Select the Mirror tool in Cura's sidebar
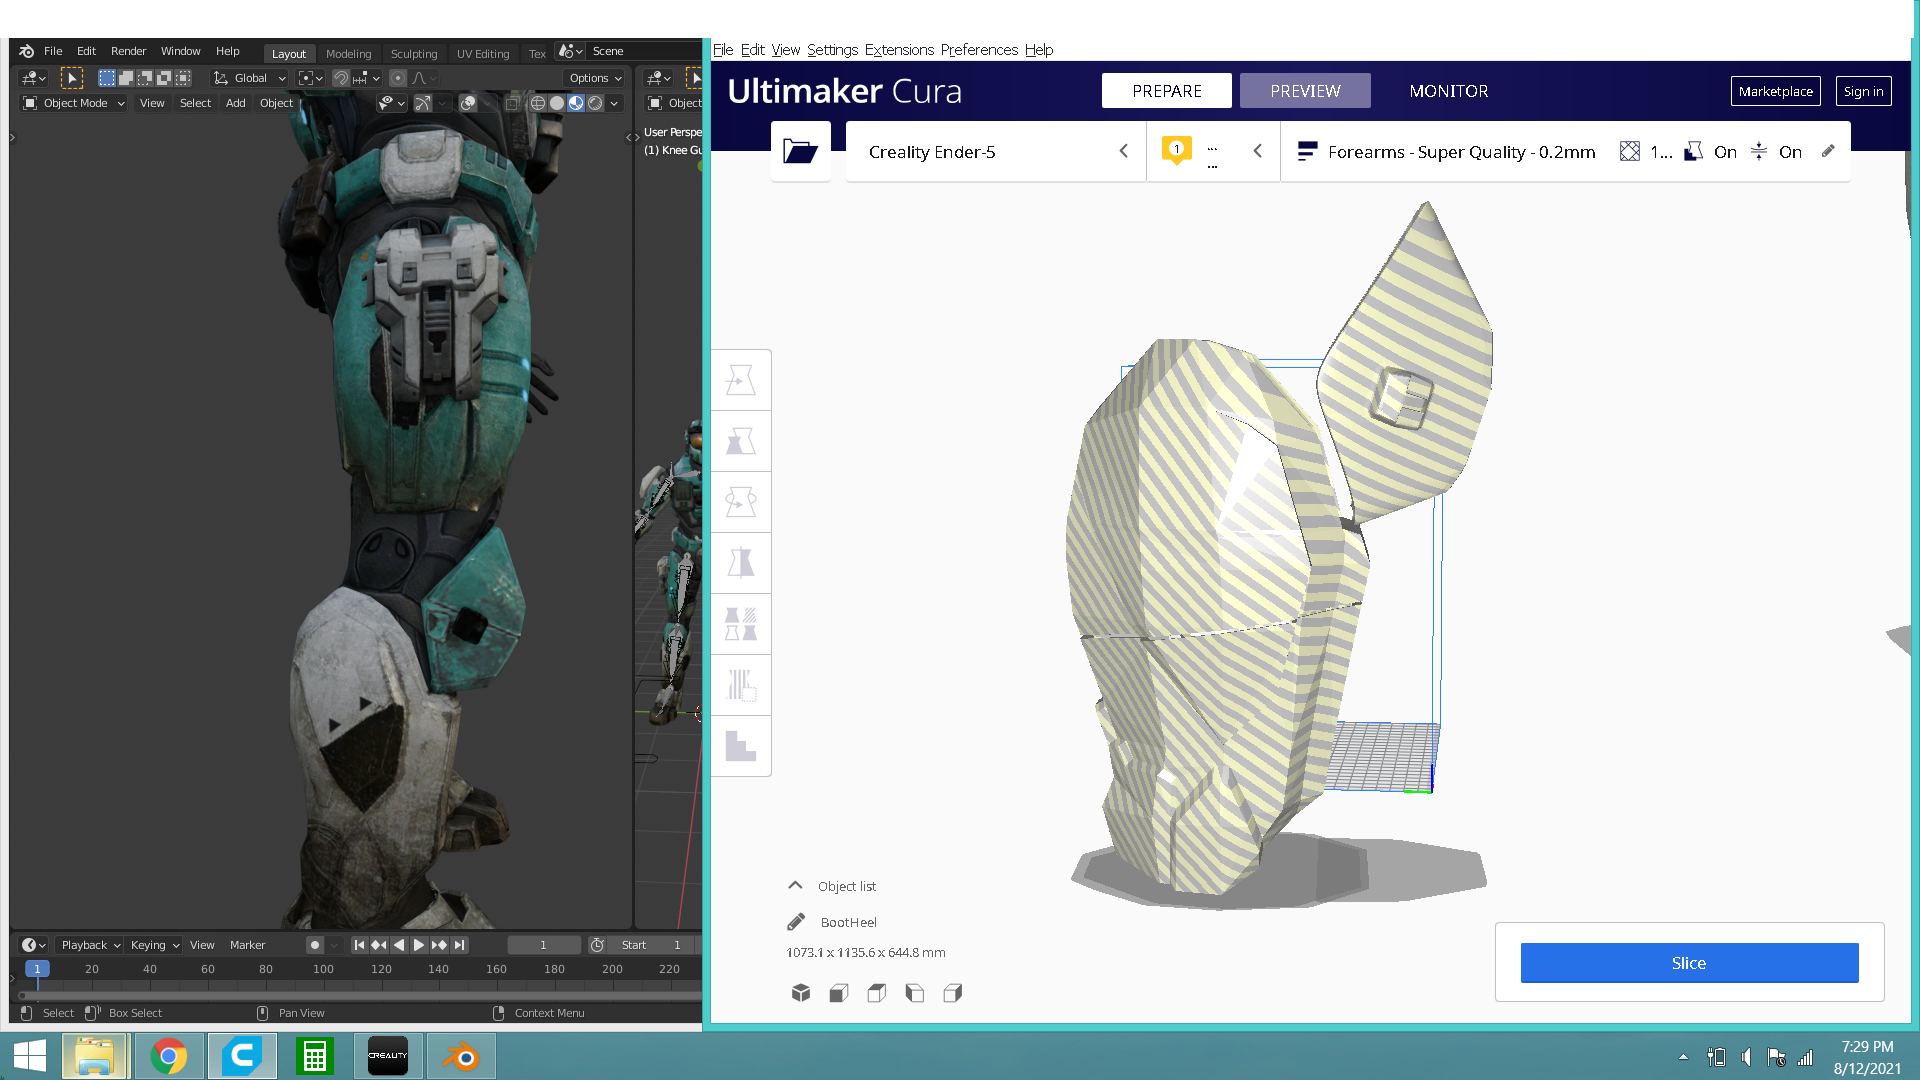Screen dimensions: 1920x1080 pos(741,563)
